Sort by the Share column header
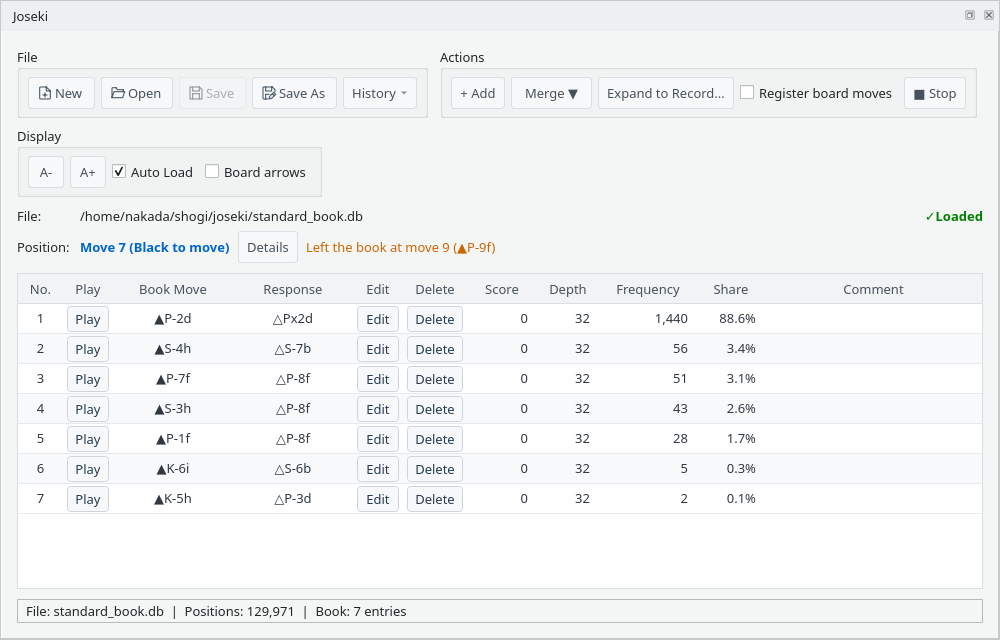Viewport: 1000px width, 640px height. (730, 289)
